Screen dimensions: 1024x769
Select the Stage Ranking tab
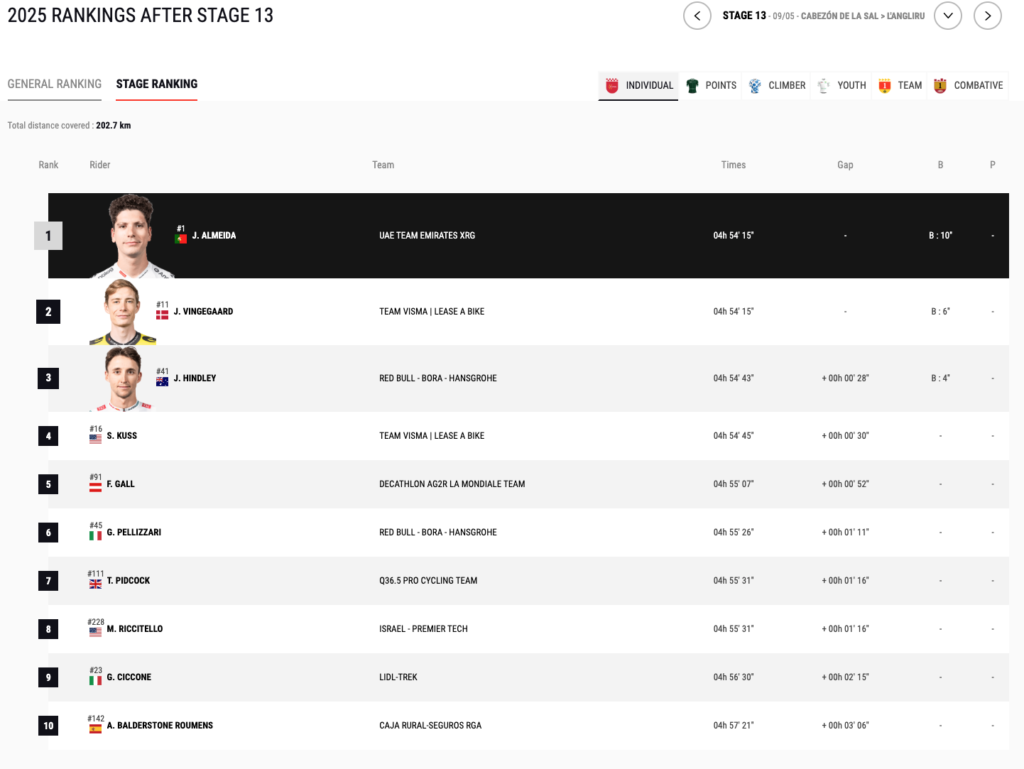(156, 84)
